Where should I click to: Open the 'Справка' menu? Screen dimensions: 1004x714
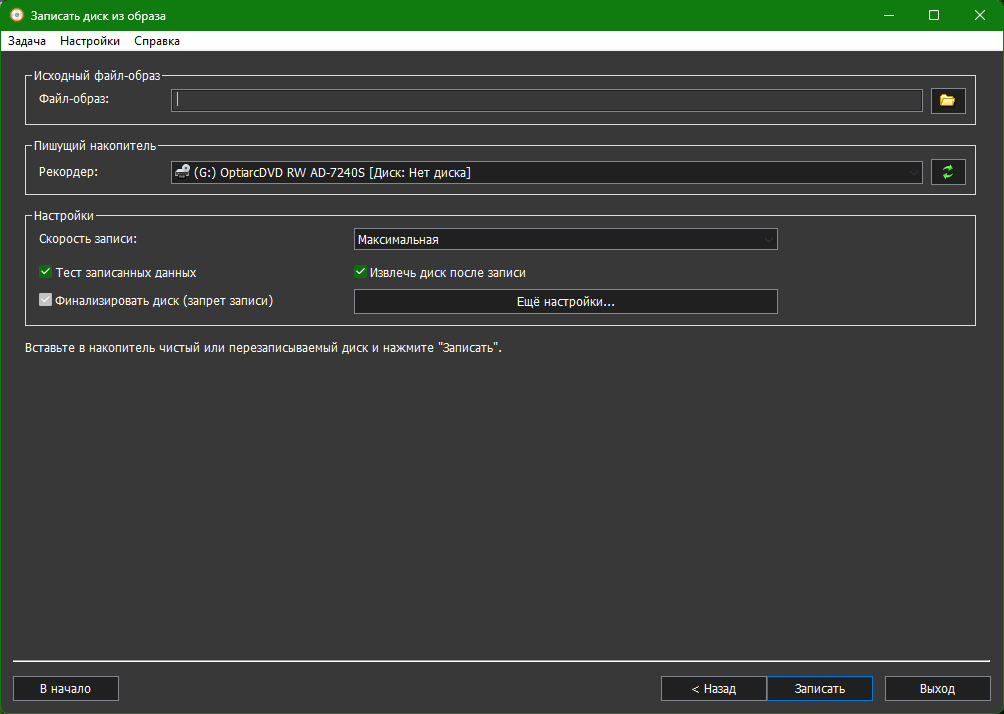point(157,41)
